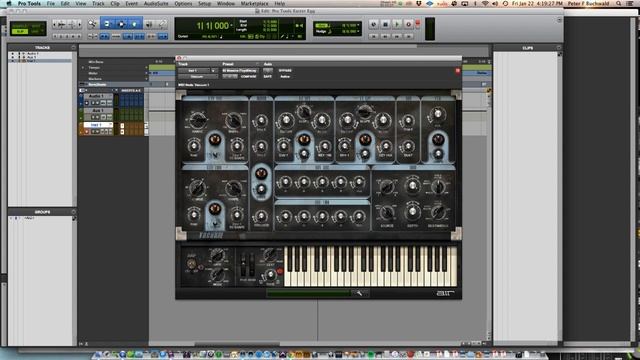
Task: Open the Clips list pop-up menu
Action: 559,47
